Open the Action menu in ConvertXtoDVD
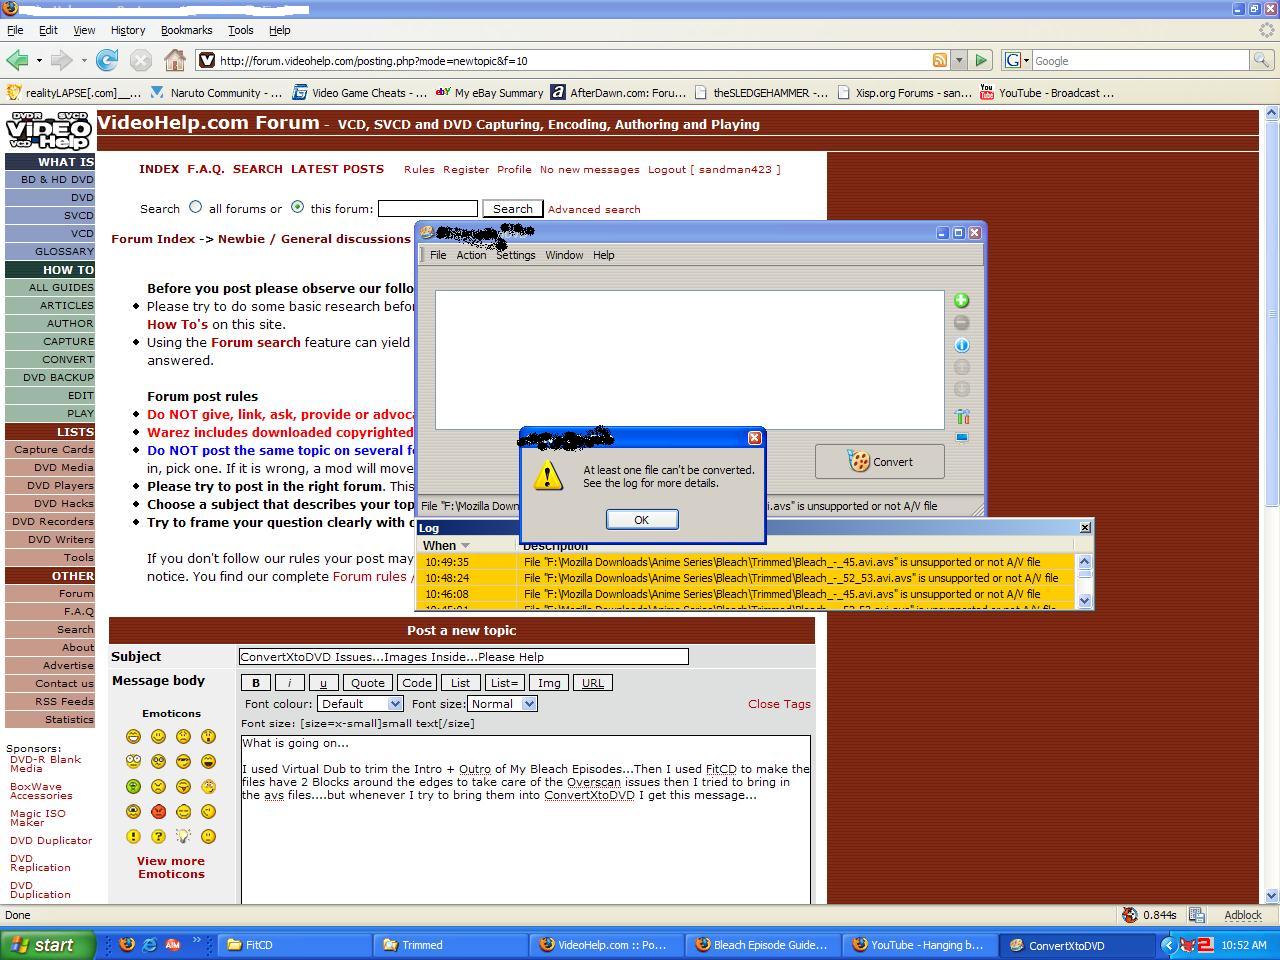 [x=471, y=255]
